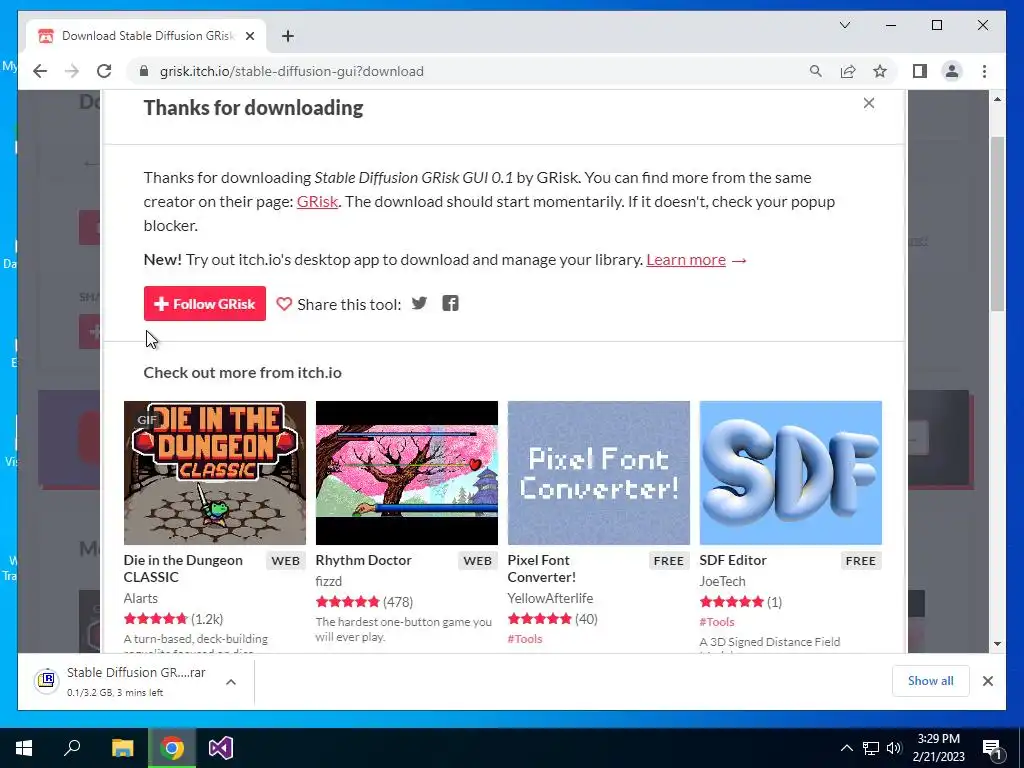Close the downloads bar
Image resolution: width=1024 pixels, height=768 pixels.
click(987, 681)
